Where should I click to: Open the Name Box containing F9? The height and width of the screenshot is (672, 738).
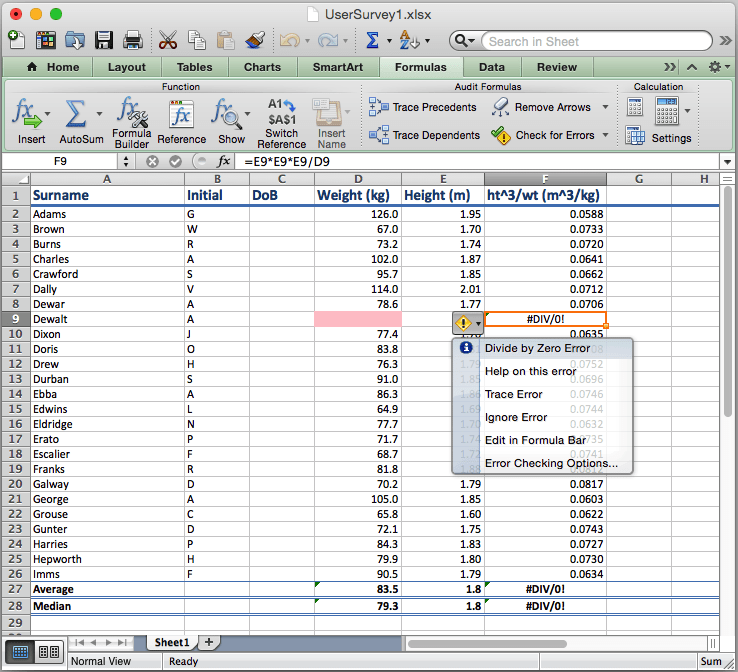(60, 161)
